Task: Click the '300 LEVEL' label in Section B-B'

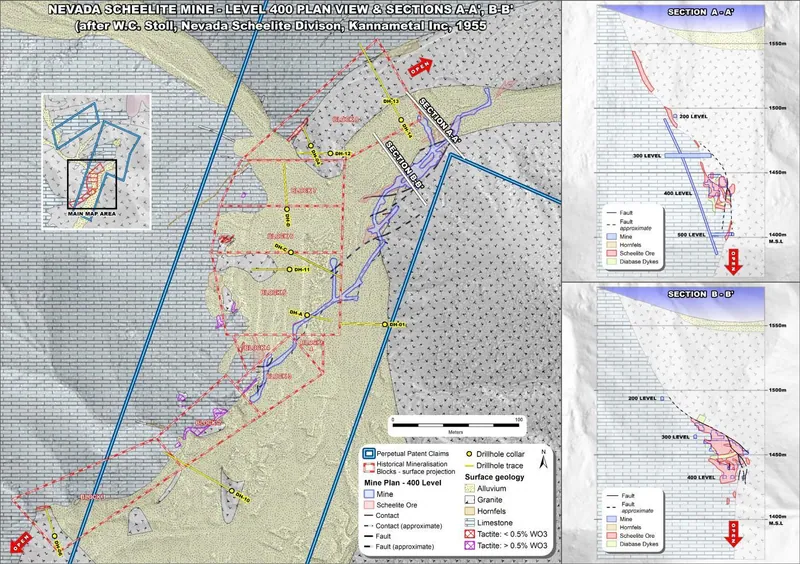Action: pyautogui.click(x=676, y=437)
